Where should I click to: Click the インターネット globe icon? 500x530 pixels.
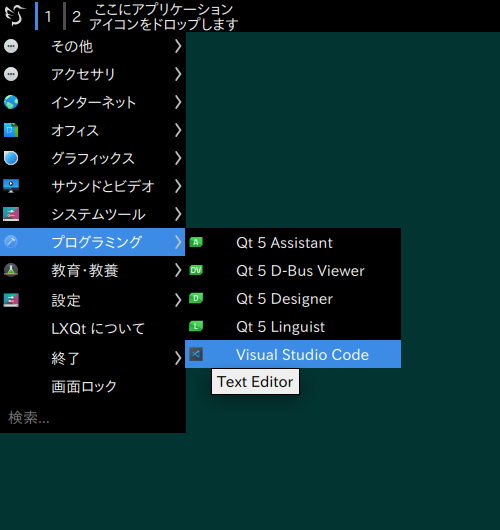(x=11, y=102)
